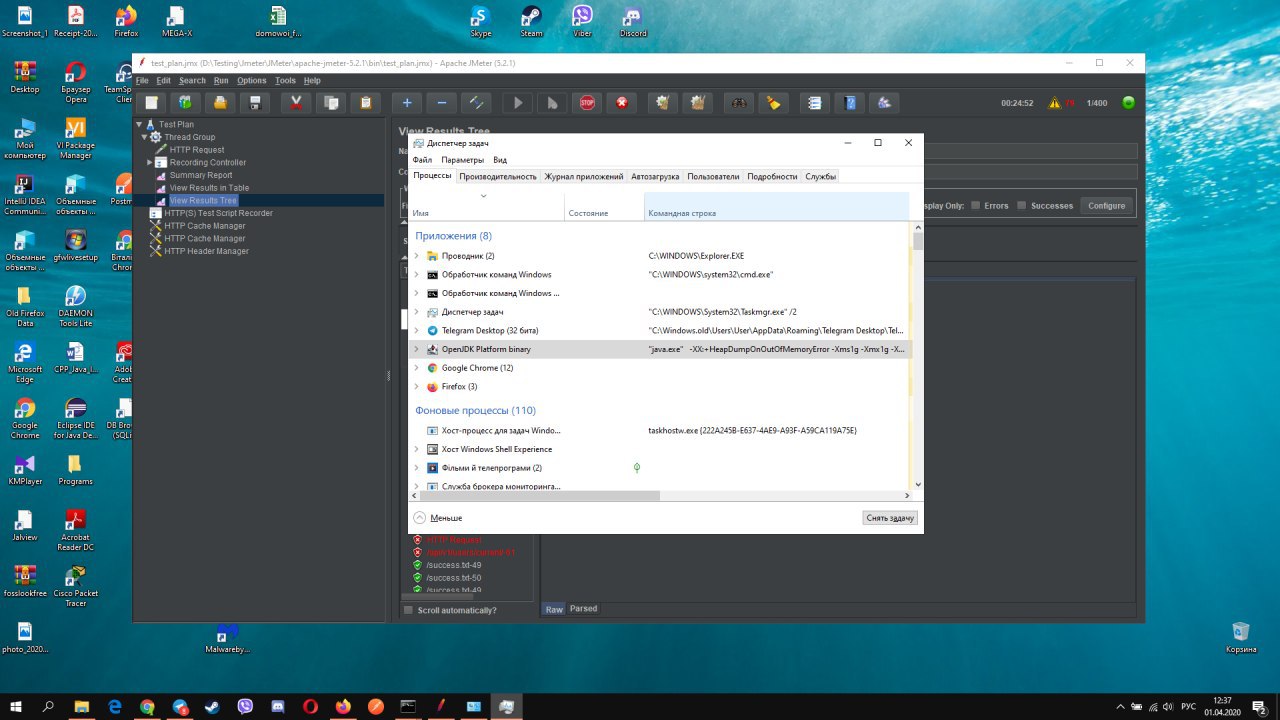Image resolution: width=1280 pixels, height=720 pixels.
Task: Click the Reset Search icon in JMeter toolbar
Action: [772, 102]
